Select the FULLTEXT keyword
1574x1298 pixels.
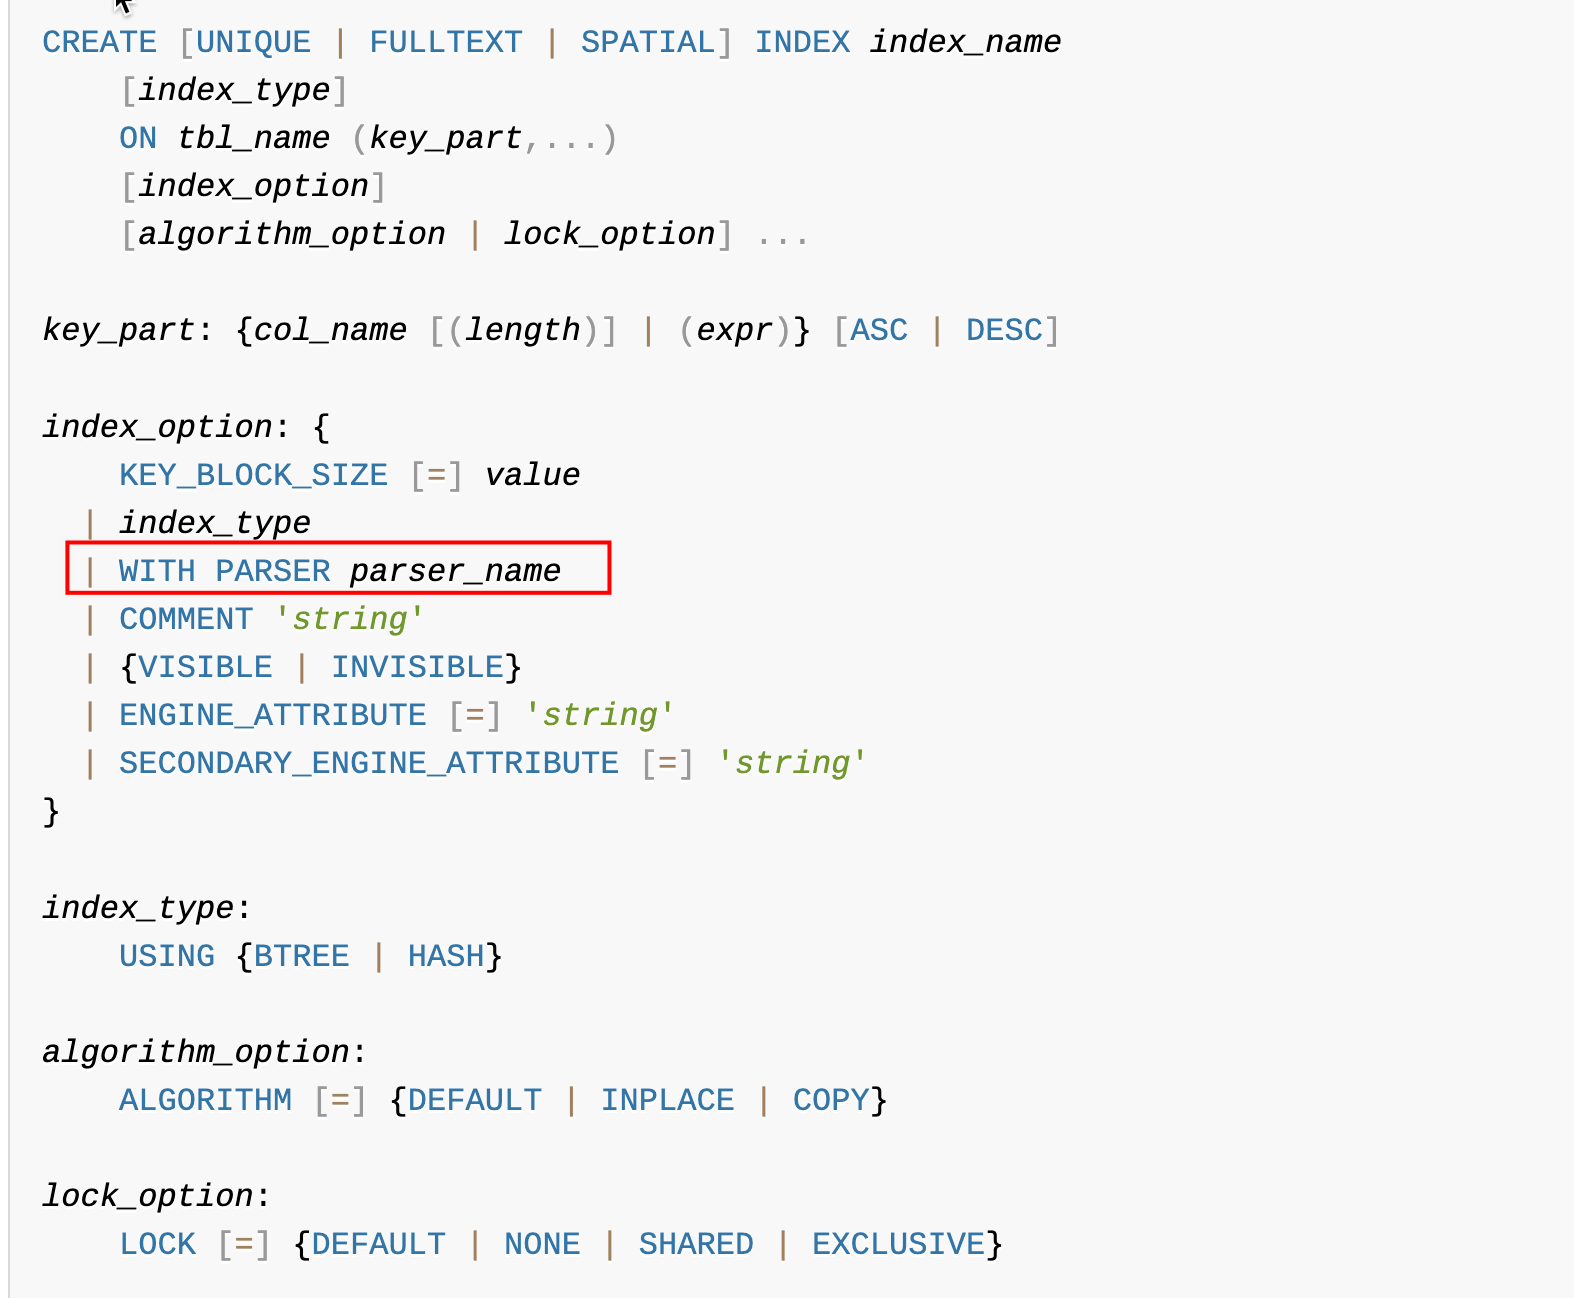tap(445, 42)
